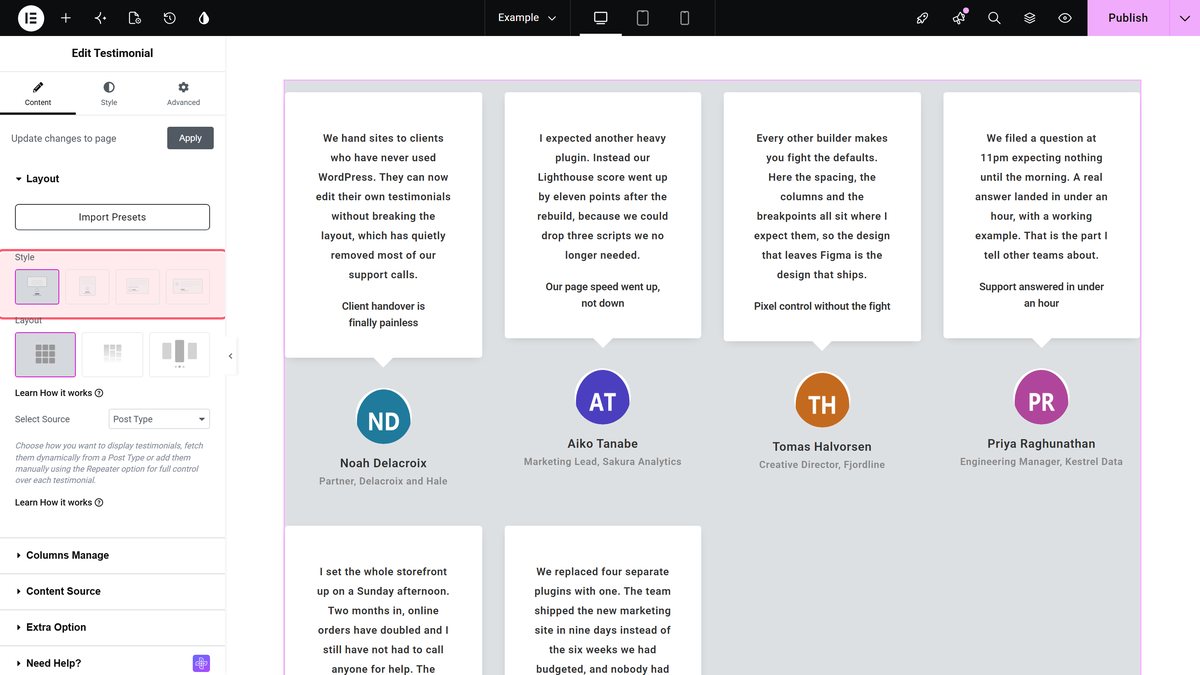The height and width of the screenshot is (675, 1200).
Task: Preview changes with the eye icon
Action: (x=1065, y=18)
